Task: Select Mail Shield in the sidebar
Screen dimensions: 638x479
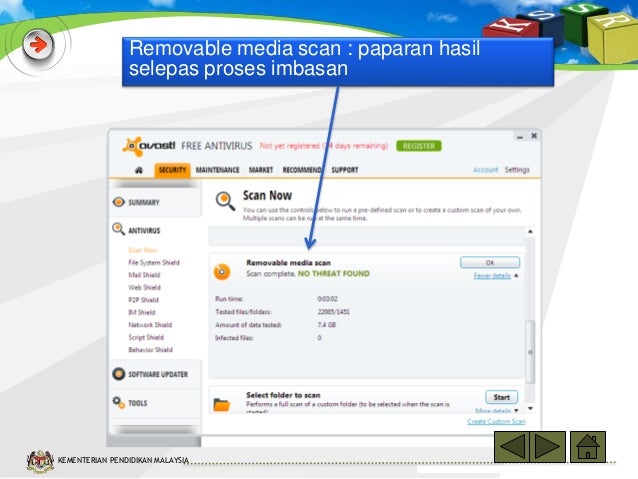Action: pos(144,275)
